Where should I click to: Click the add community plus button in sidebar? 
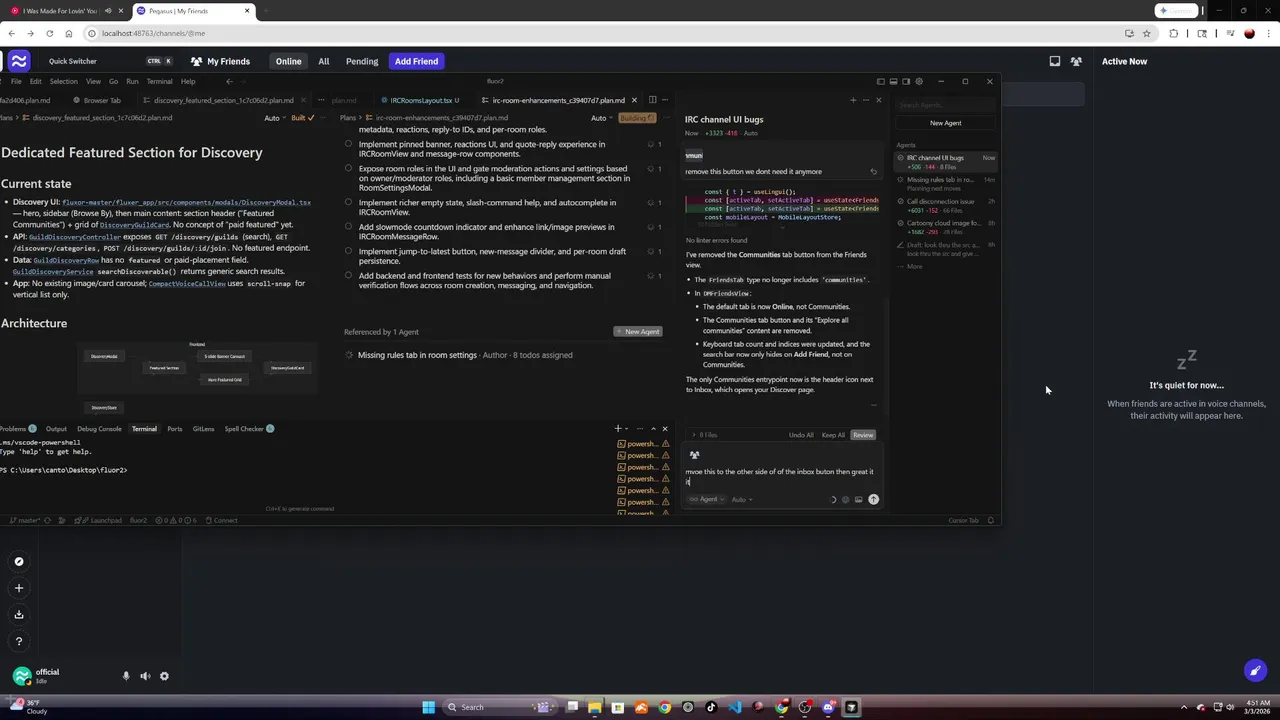(x=19, y=588)
